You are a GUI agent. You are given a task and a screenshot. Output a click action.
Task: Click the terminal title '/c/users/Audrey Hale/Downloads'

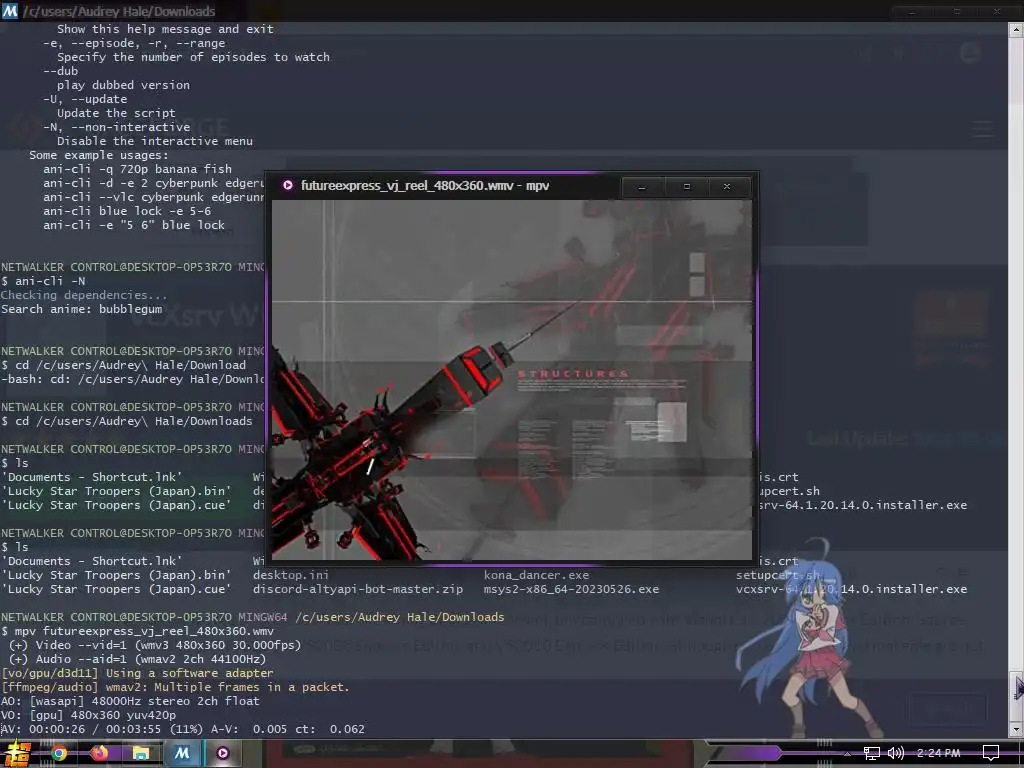coord(119,11)
